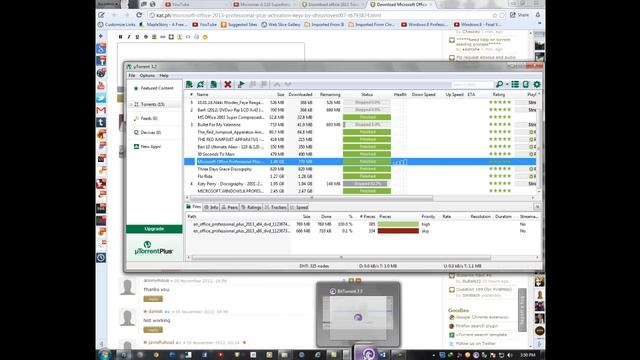640x360 pixels.
Task: Click the green Upgrade button
Action: [x=154, y=229]
